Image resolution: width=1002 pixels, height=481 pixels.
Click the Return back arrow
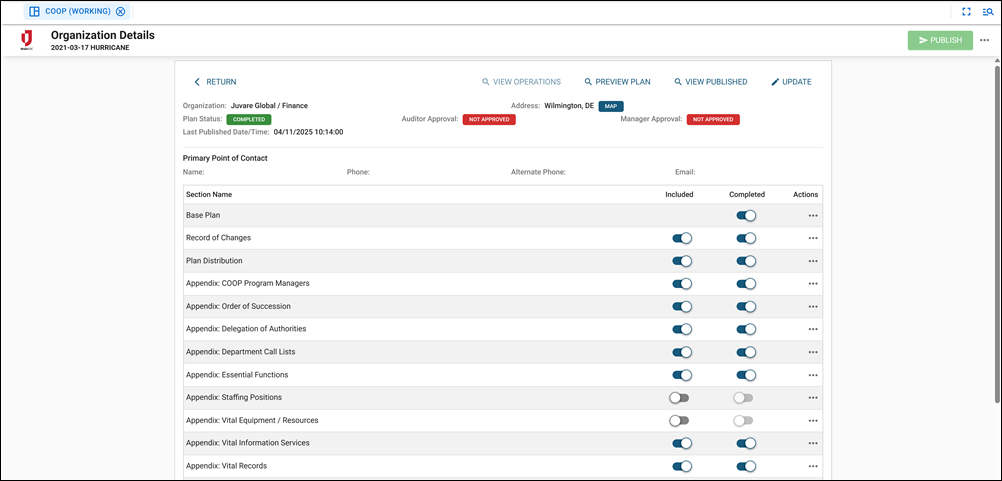click(x=197, y=82)
